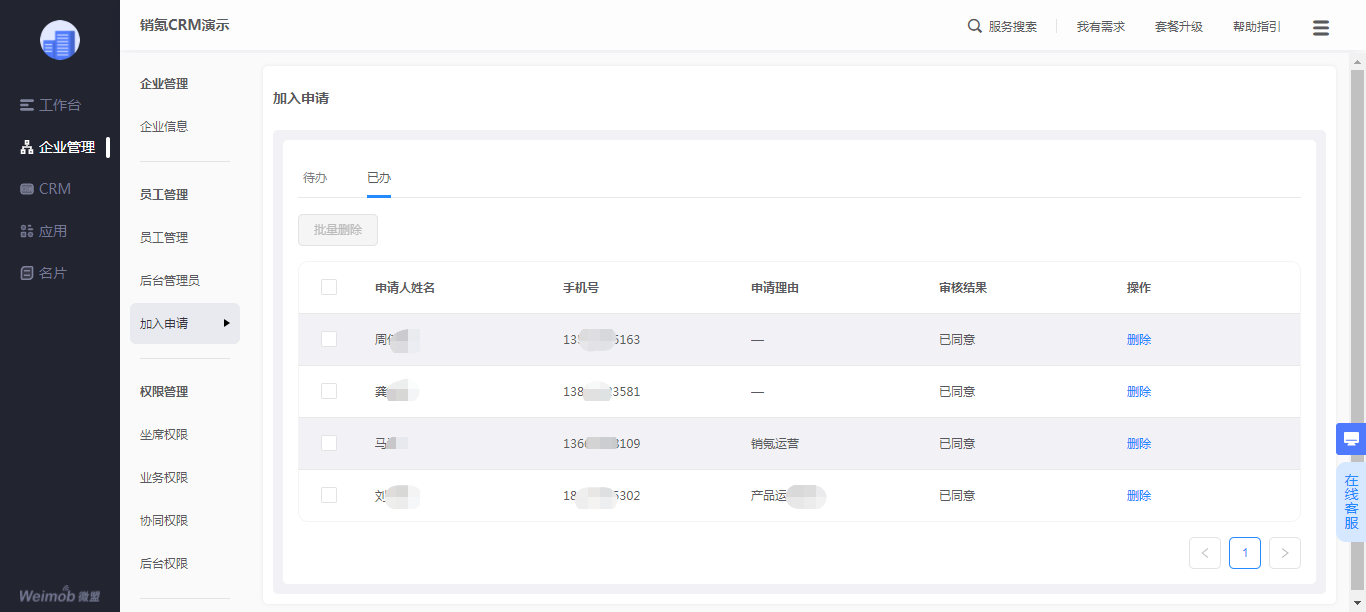Click the CRM sidebar icon
Image resolution: width=1366 pixels, height=612 pixels.
[x=27, y=189]
